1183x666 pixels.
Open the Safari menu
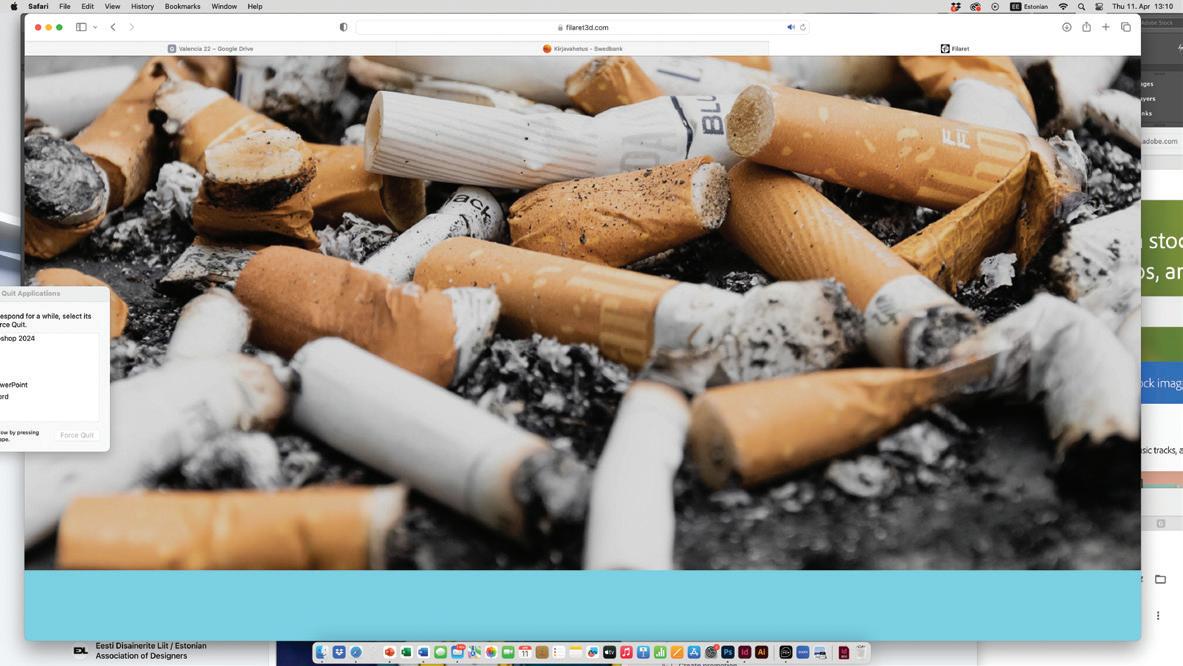[38, 6]
